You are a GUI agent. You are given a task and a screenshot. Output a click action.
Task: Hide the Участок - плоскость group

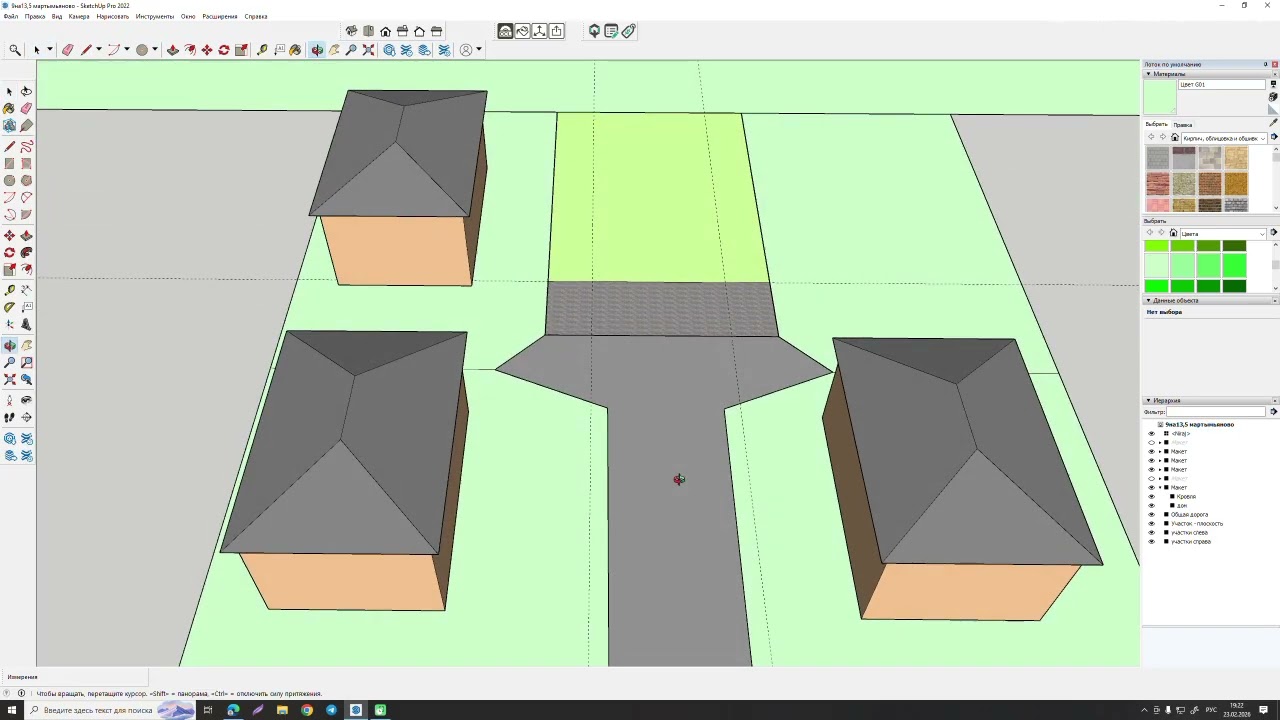(x=1152, y=524)
